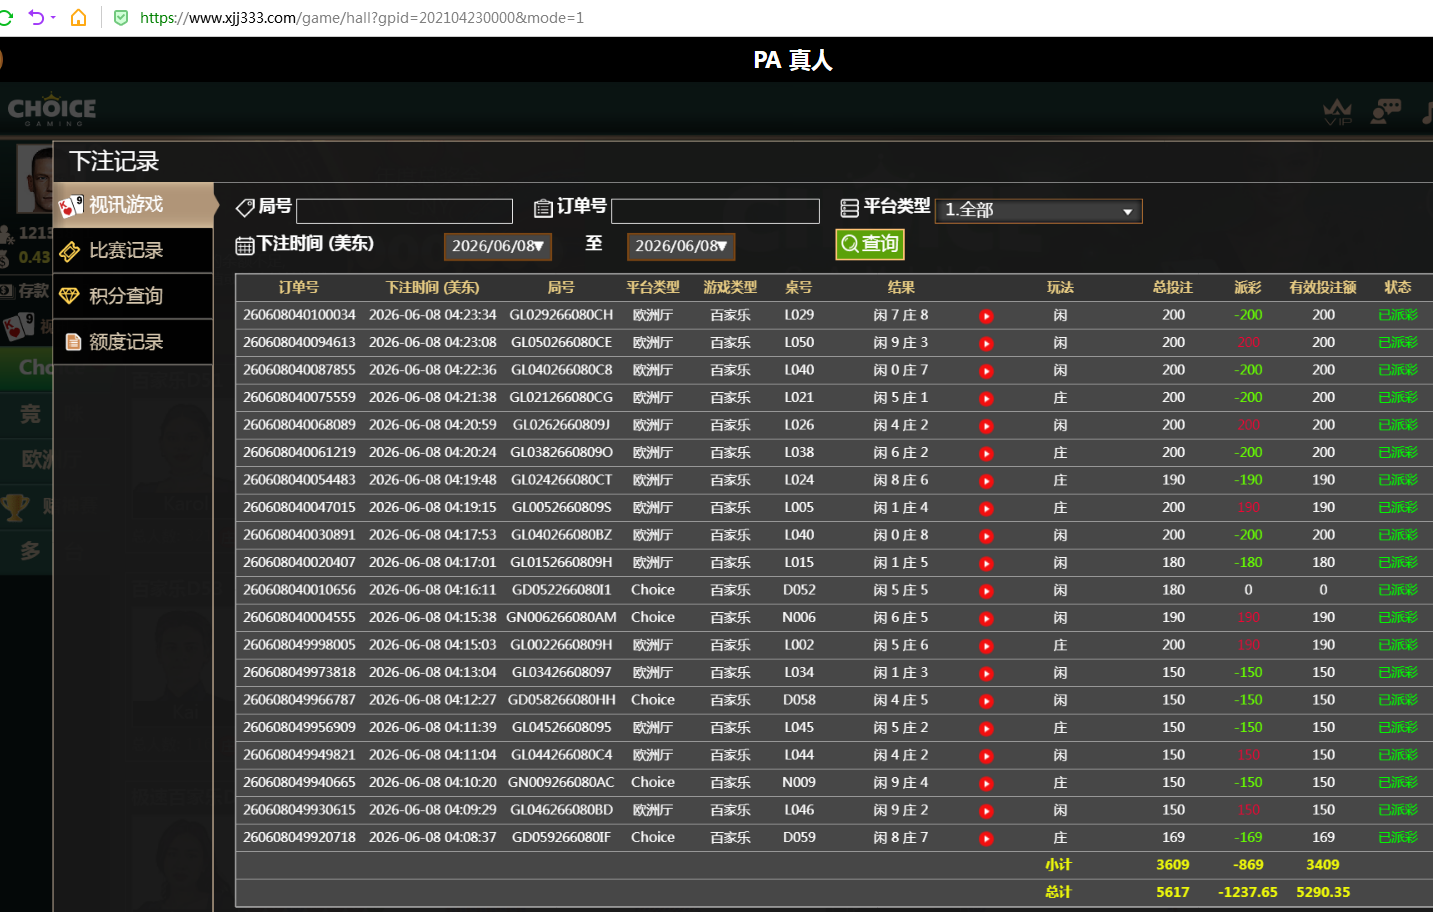Play video for order 260608049956909
Screen dimensions: 1433x912
986,728
